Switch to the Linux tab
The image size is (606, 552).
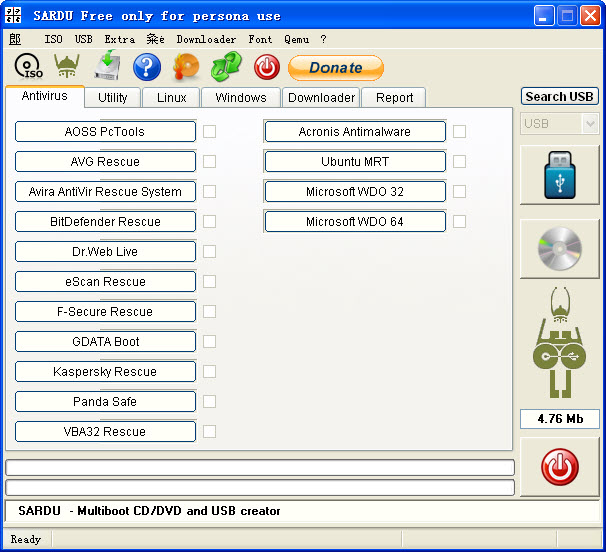pos(171,98)
